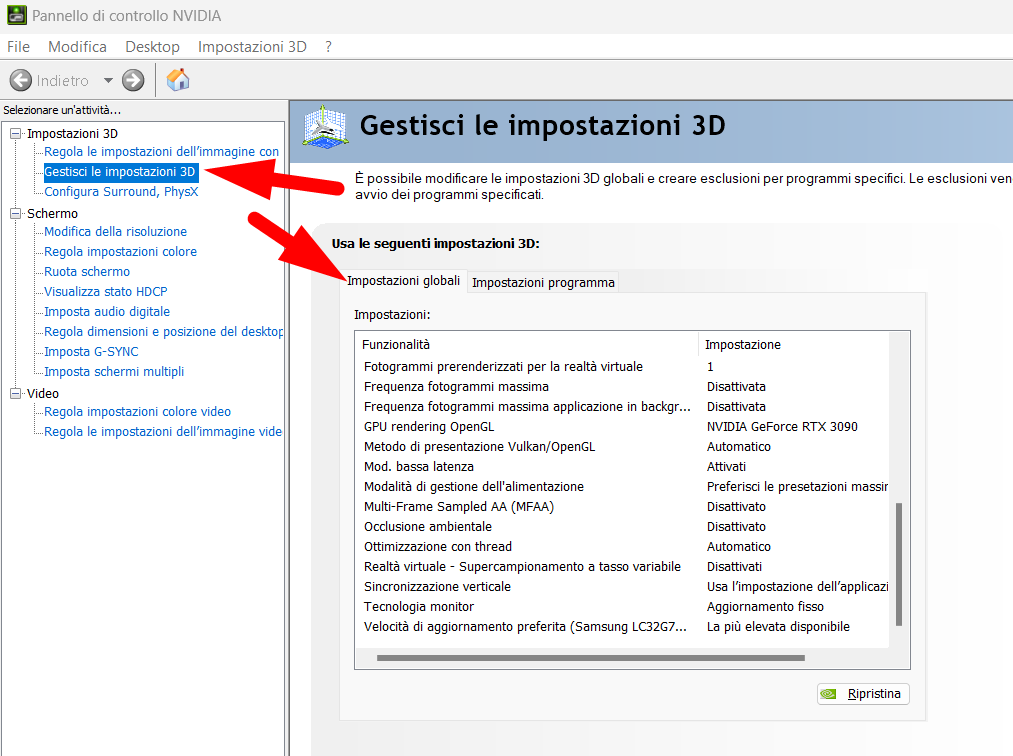Click the Back arrow icon (Indietro)
1013x756 pixels.
(21, 80)
